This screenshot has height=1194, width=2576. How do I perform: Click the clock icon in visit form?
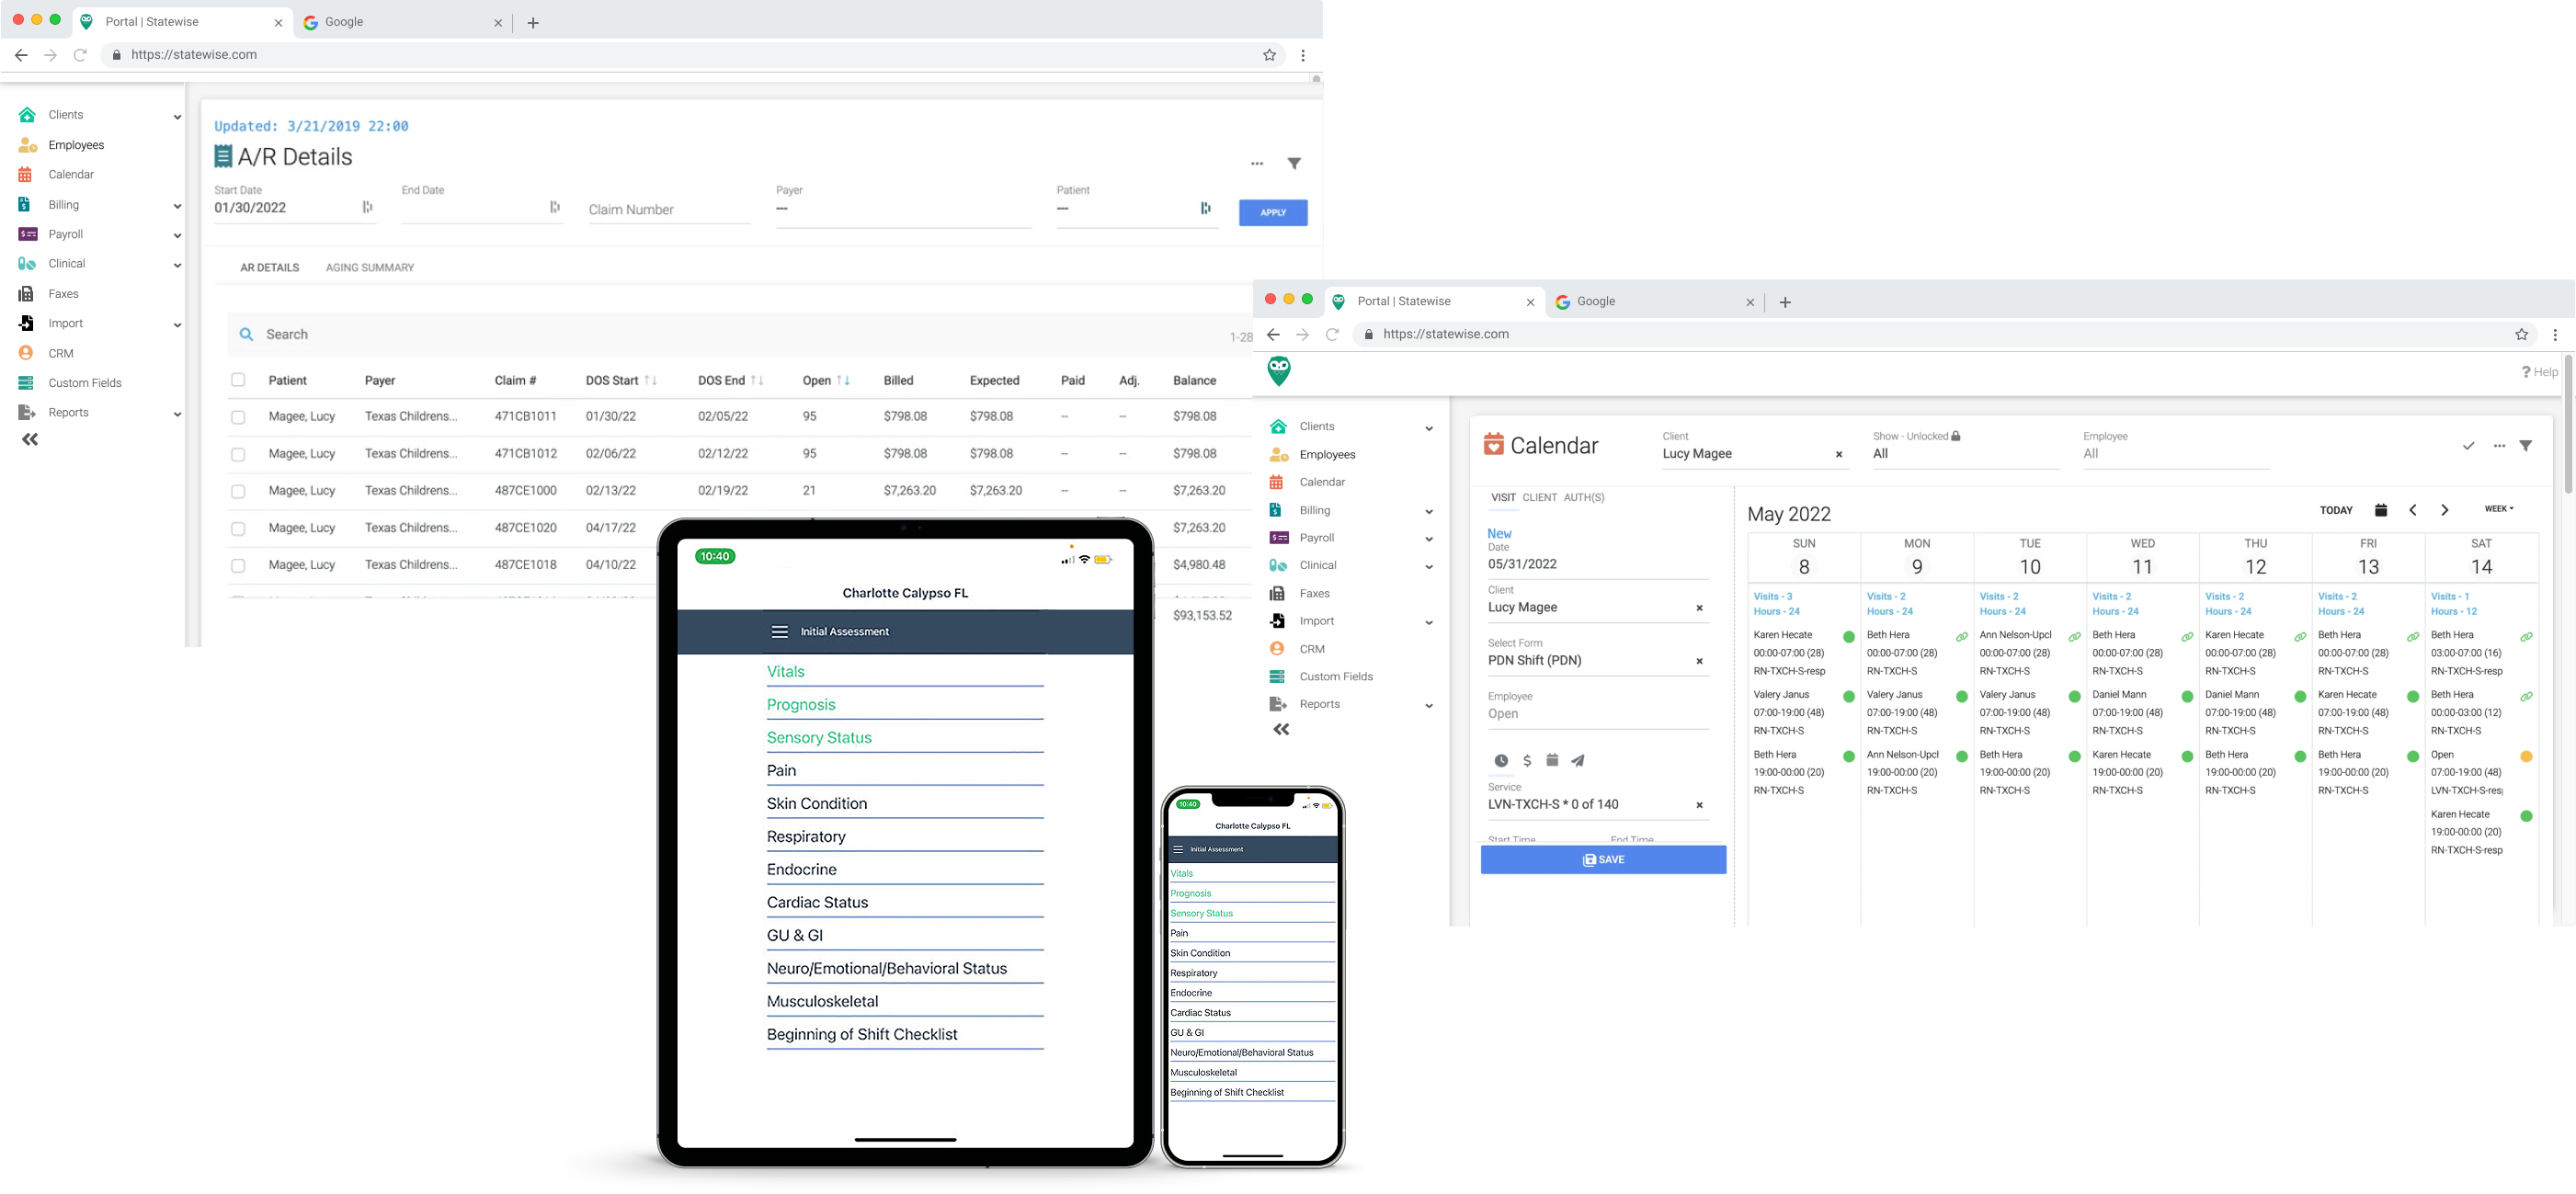tap(1501, 761)
